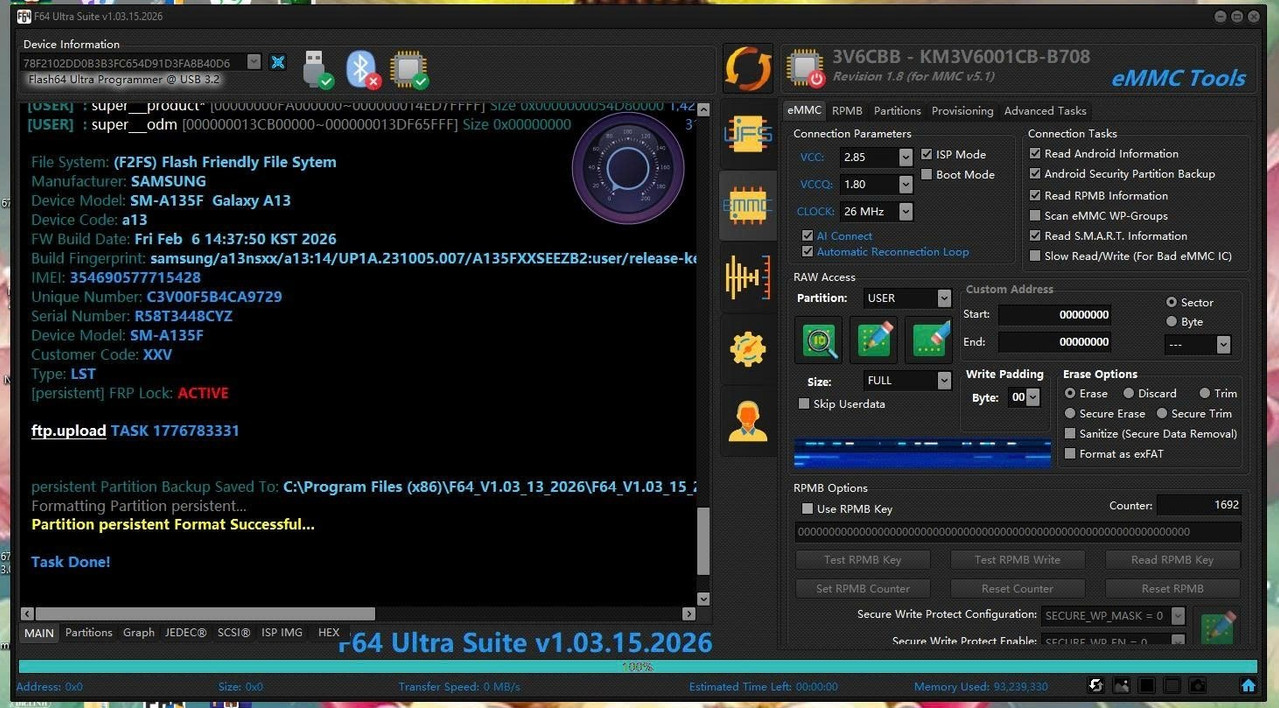This screenshot has width=1279, height=708.
Task: Click the RPMB Counter field
Action: click(1199, 506)
